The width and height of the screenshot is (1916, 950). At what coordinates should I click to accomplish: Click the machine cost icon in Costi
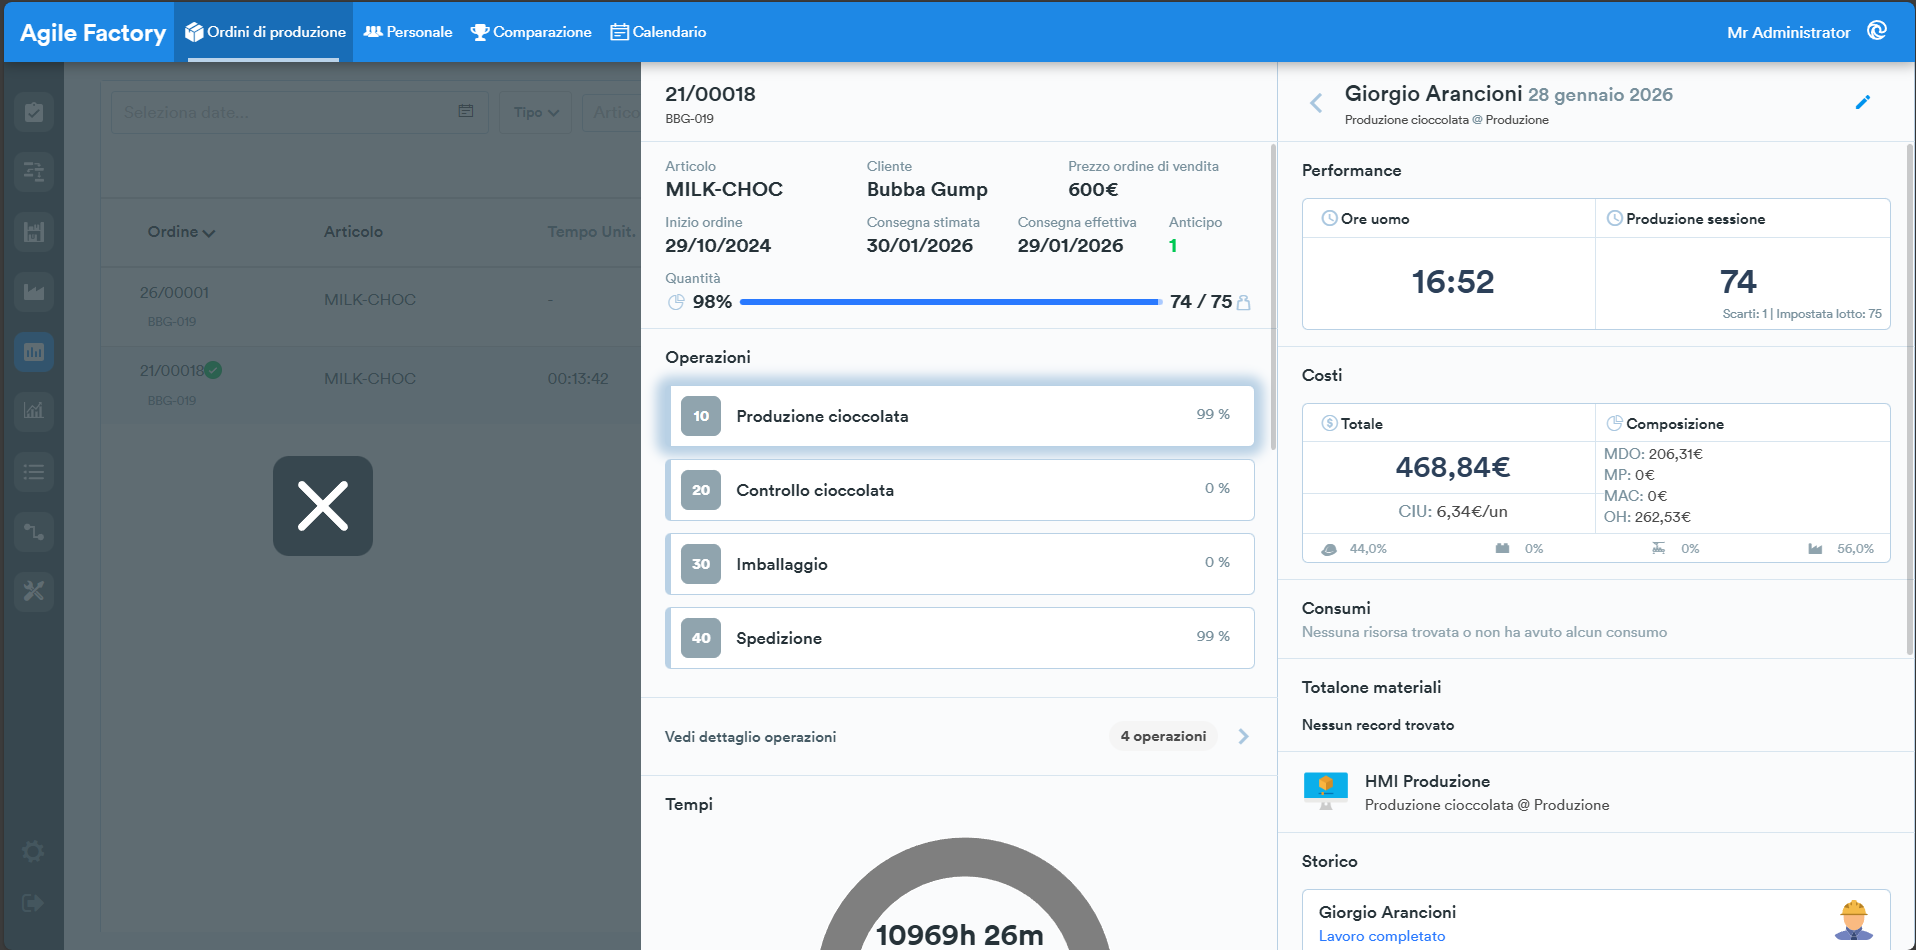pos(1658,548)
